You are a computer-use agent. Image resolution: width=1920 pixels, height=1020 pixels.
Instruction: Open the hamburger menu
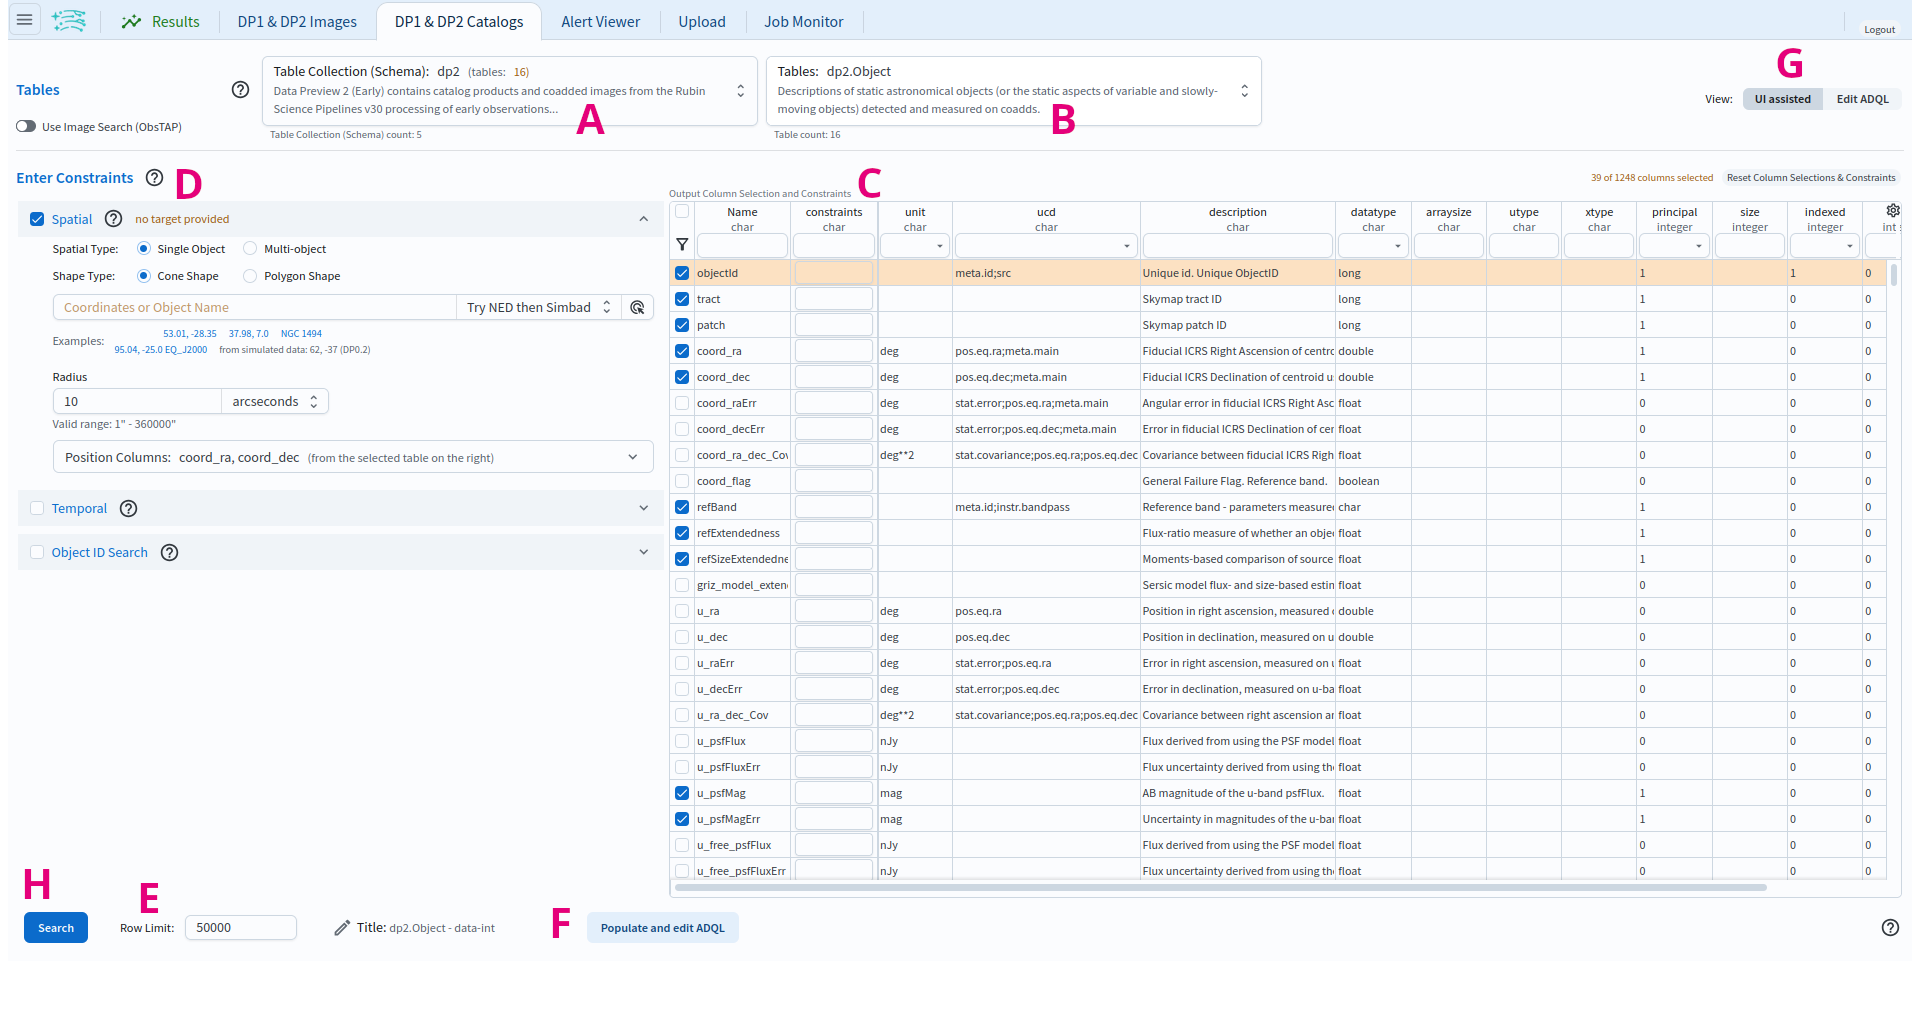click(25, 20)
